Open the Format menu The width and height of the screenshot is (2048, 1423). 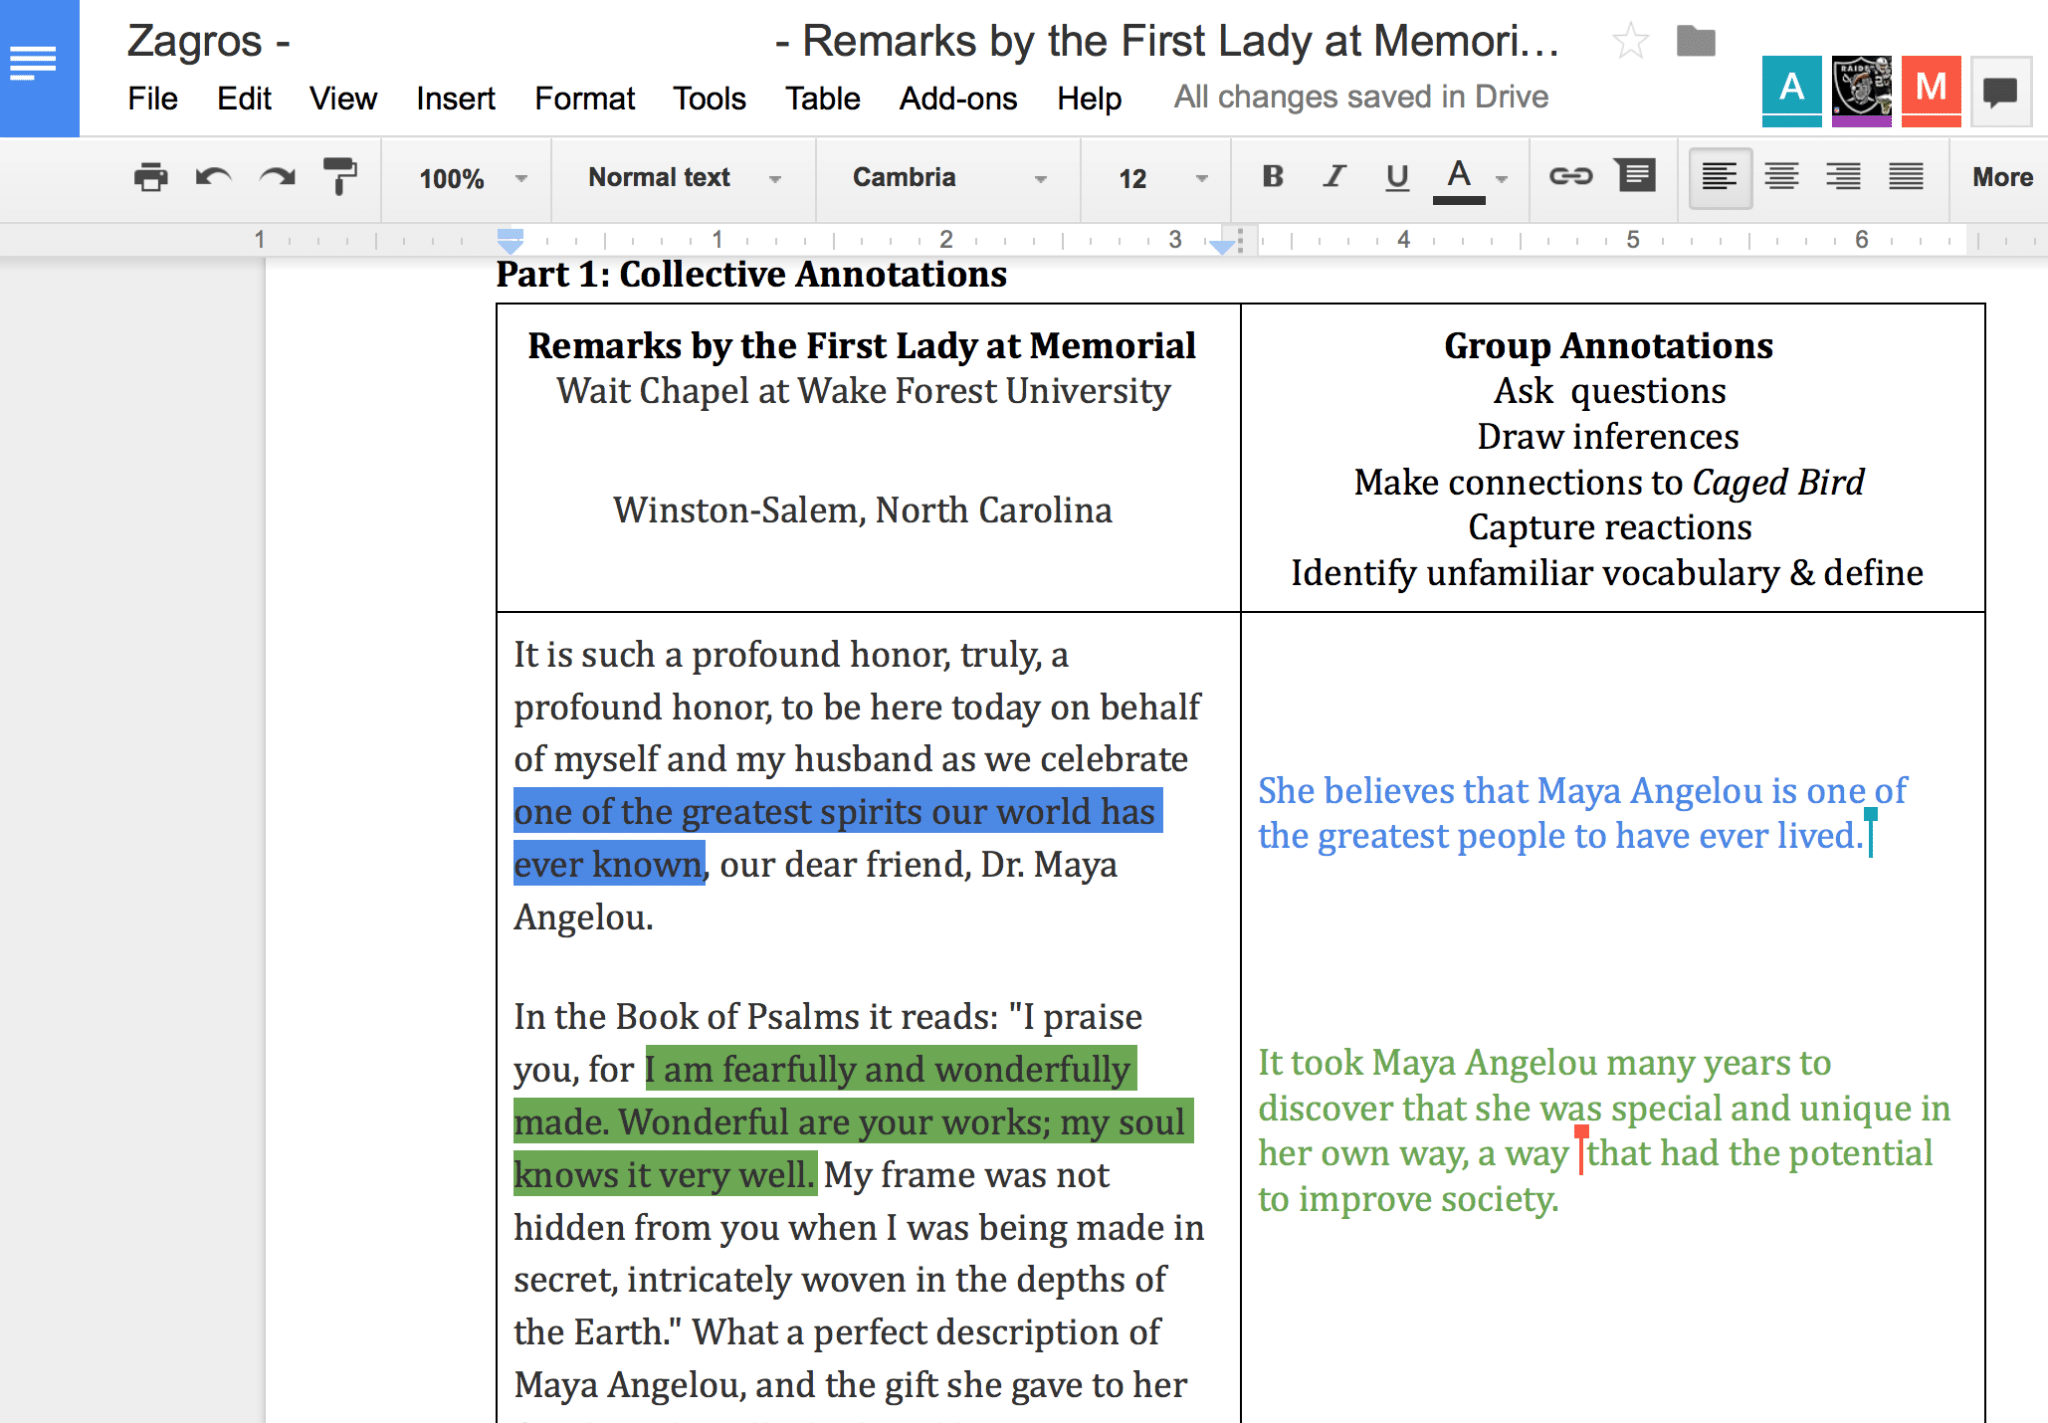click(584, 98)
